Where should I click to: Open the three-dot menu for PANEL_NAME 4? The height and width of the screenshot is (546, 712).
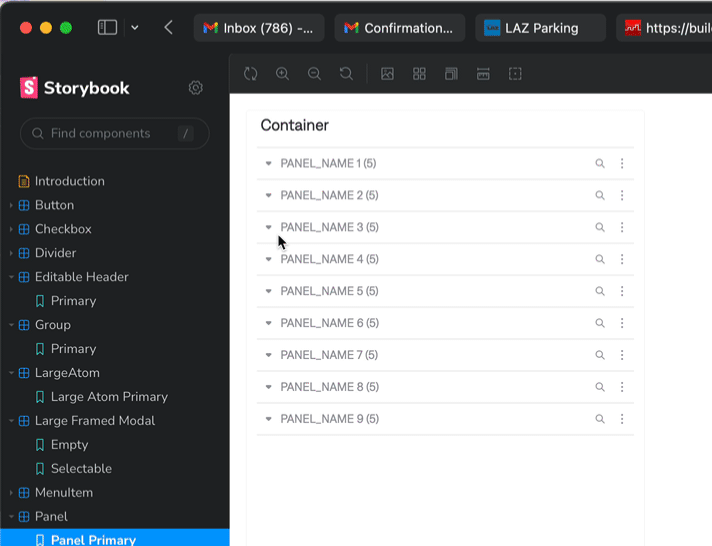click(622, 259)
